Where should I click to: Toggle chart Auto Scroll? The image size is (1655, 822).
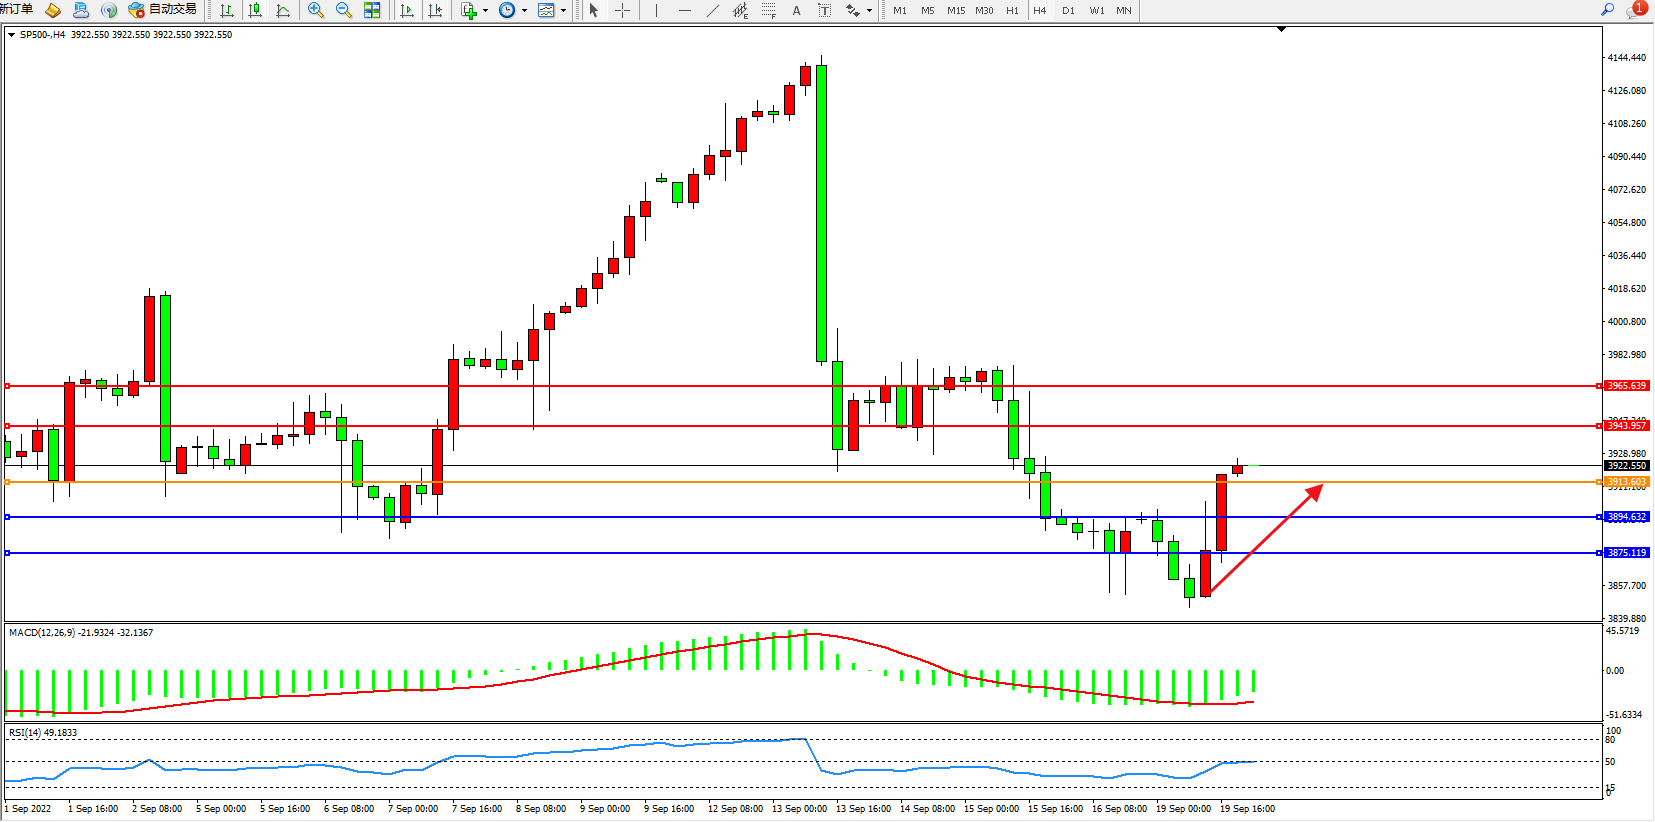407,10
